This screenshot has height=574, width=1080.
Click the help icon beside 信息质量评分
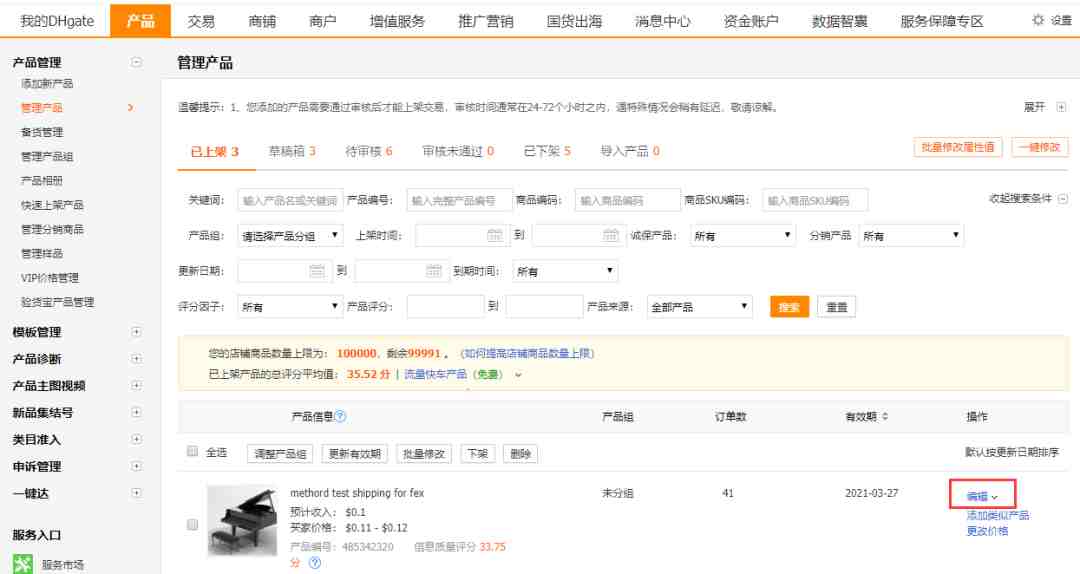coord(315,563)
